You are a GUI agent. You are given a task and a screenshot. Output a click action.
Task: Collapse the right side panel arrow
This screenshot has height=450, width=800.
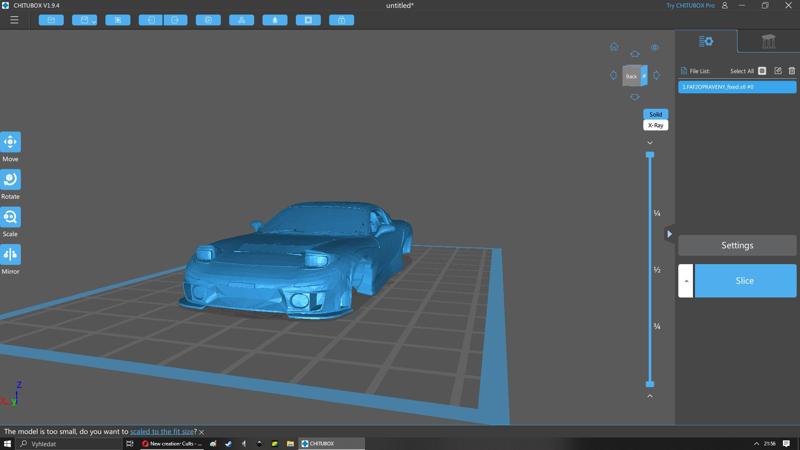pos(669,234)
